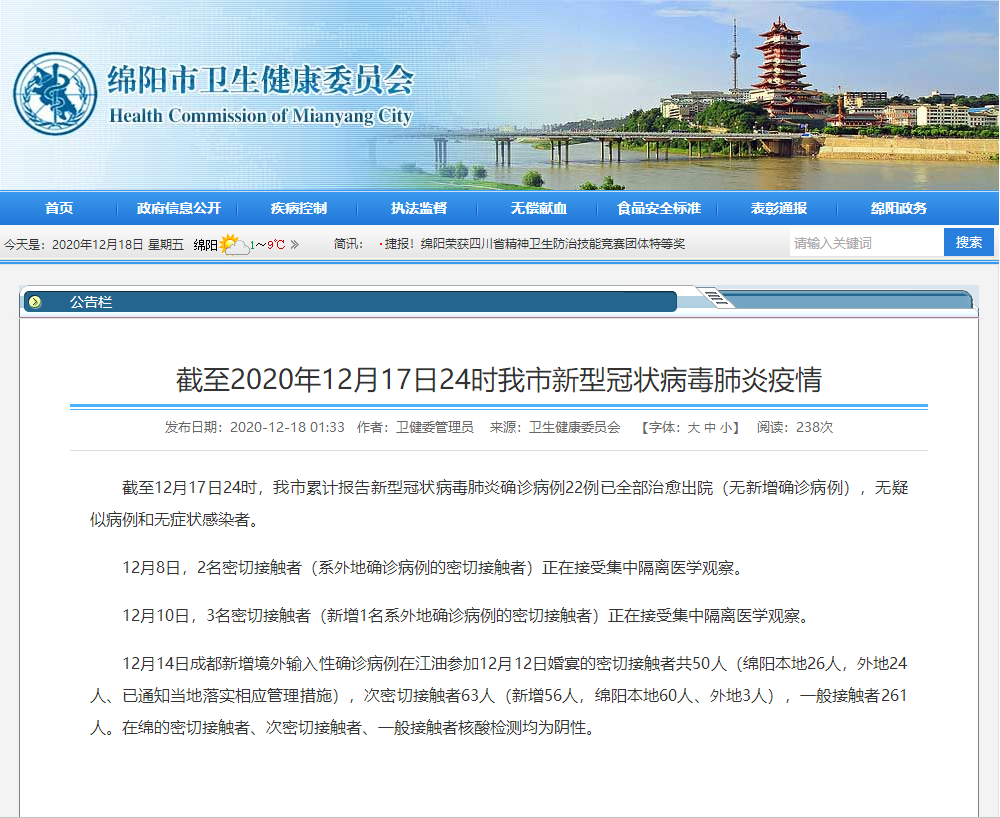Open the 表彰通报 menu item
Image resolution: width=1000 pixels, height=818 pixels.
click(x=779, y=208)
